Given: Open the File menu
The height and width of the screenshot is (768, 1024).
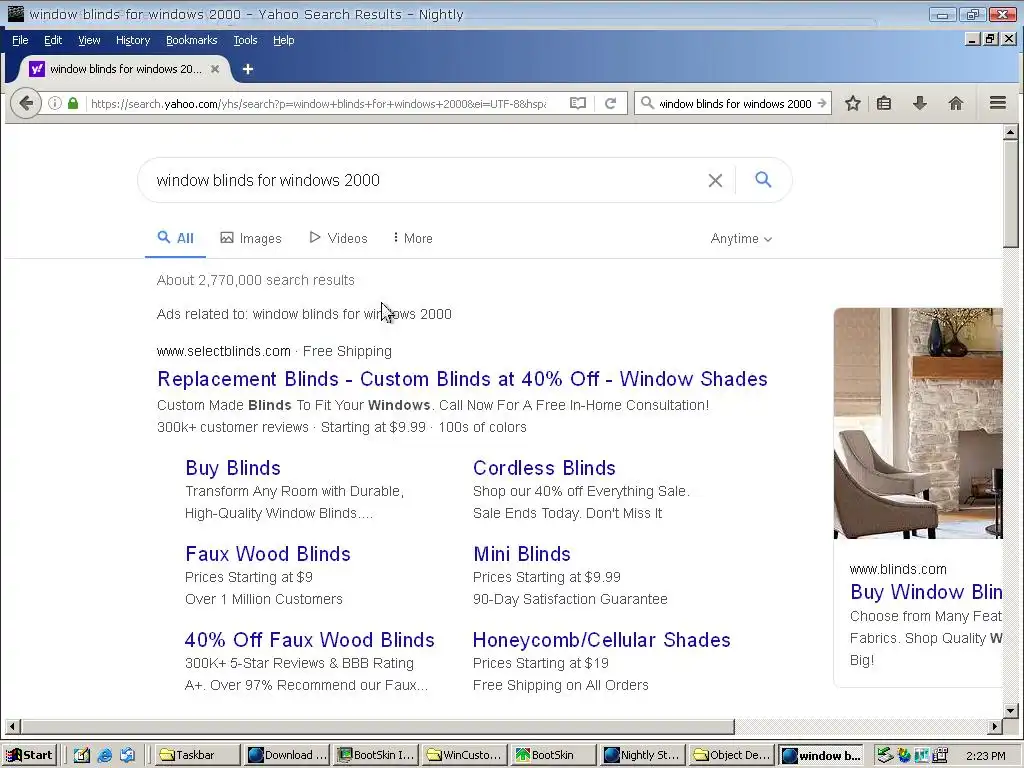Looking at the screenshot, I should point(20,40).
